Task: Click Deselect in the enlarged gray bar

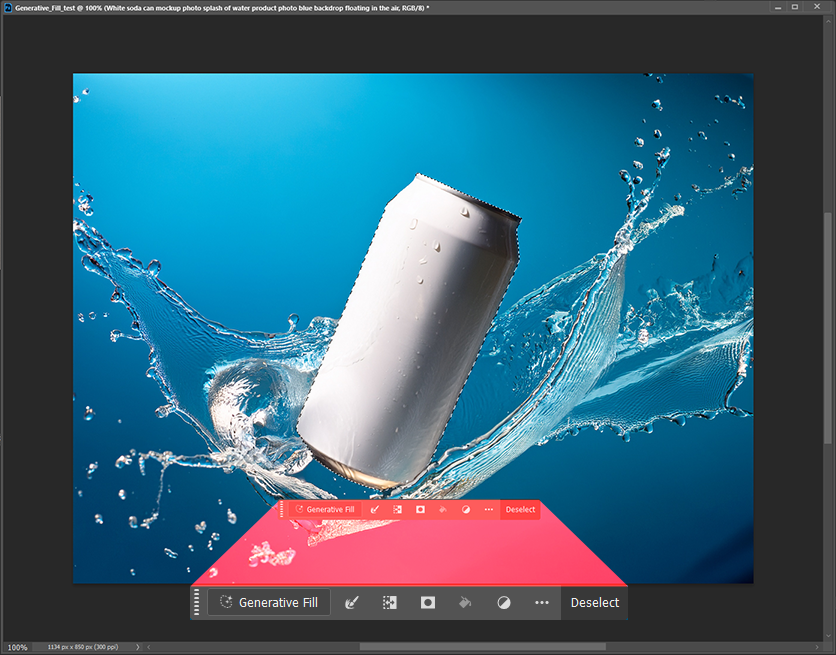Action: coord(594,603)
